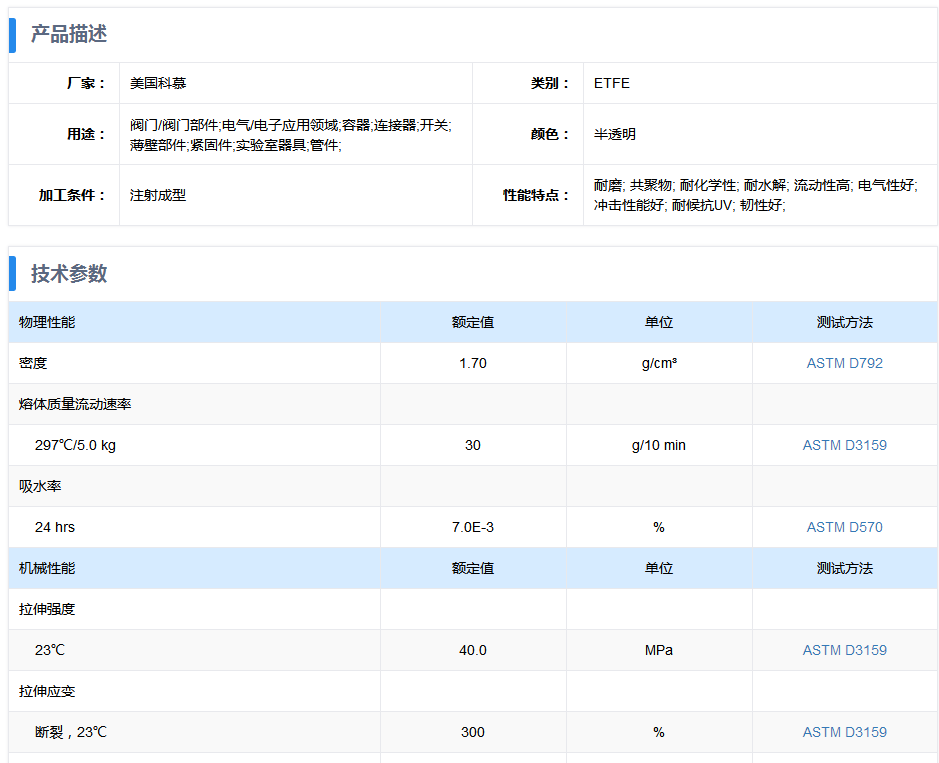
Task: Click the manufacturer value 美国科慕
Action: 158,83
